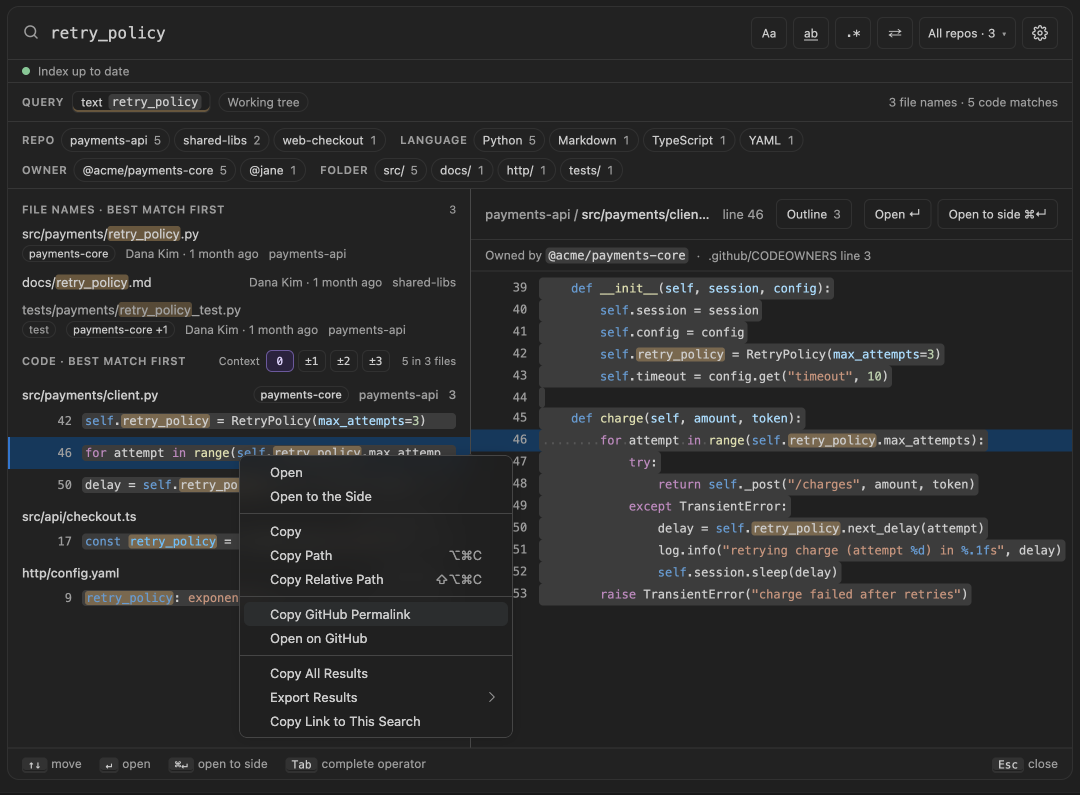Select line 17 const retry_policy match
The height and width of the screenshot is (795, 1080).
pos(124,541)
